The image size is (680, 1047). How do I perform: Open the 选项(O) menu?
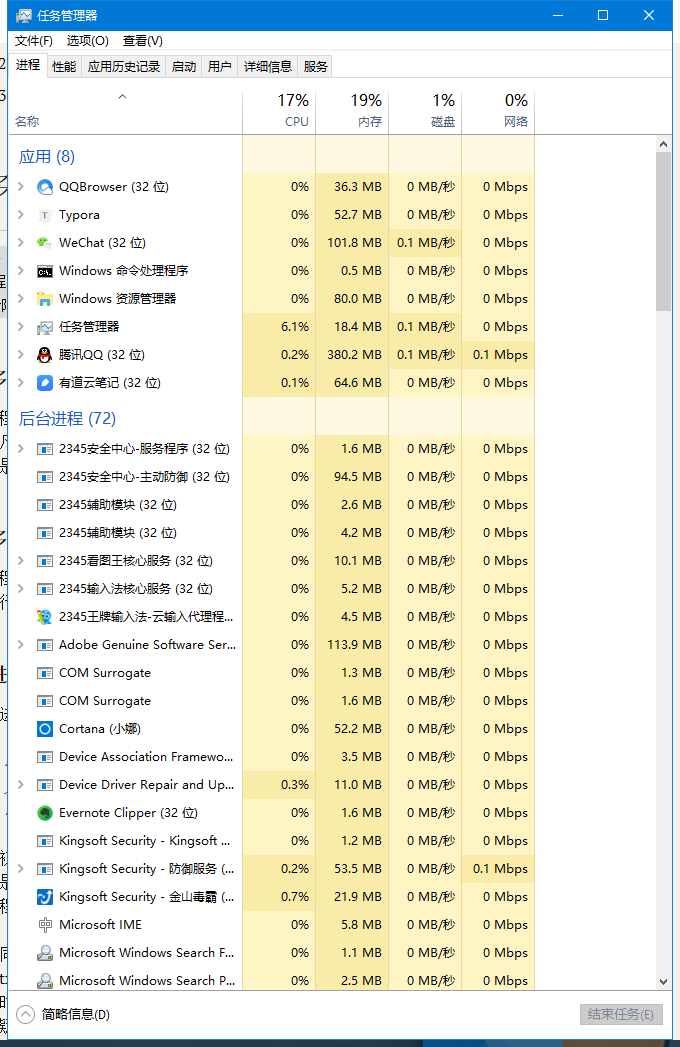pyautogui.click(x=88, y=41)
